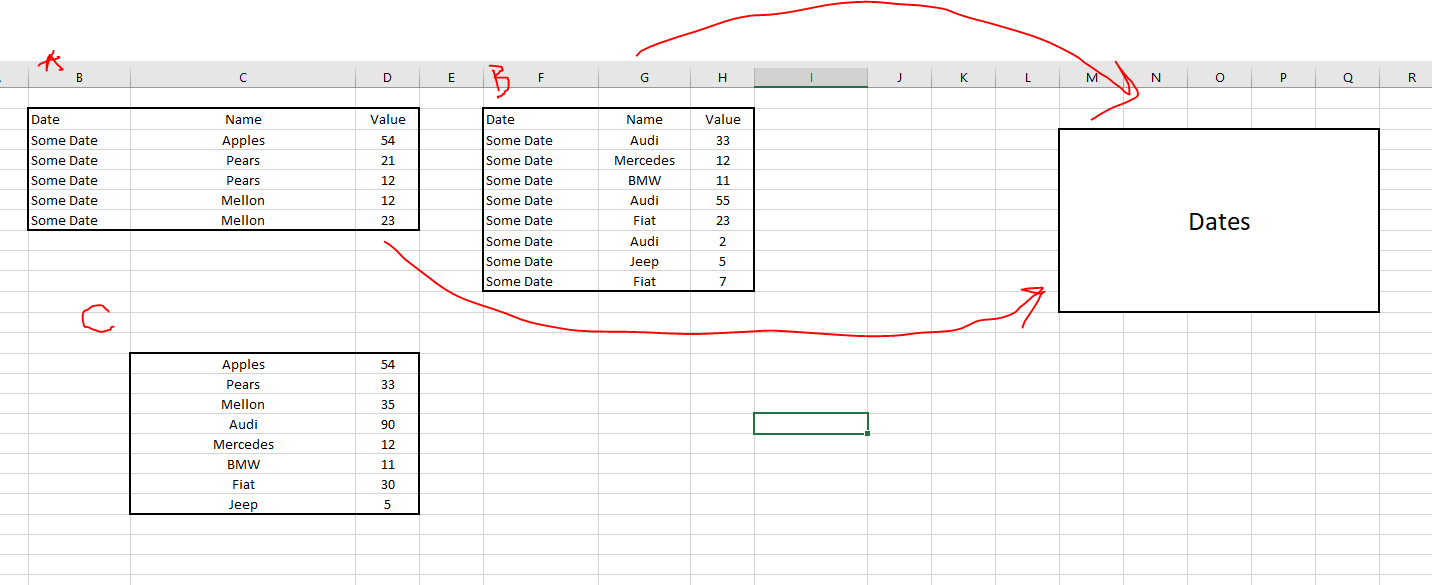Select column R header

[1411, 77]
